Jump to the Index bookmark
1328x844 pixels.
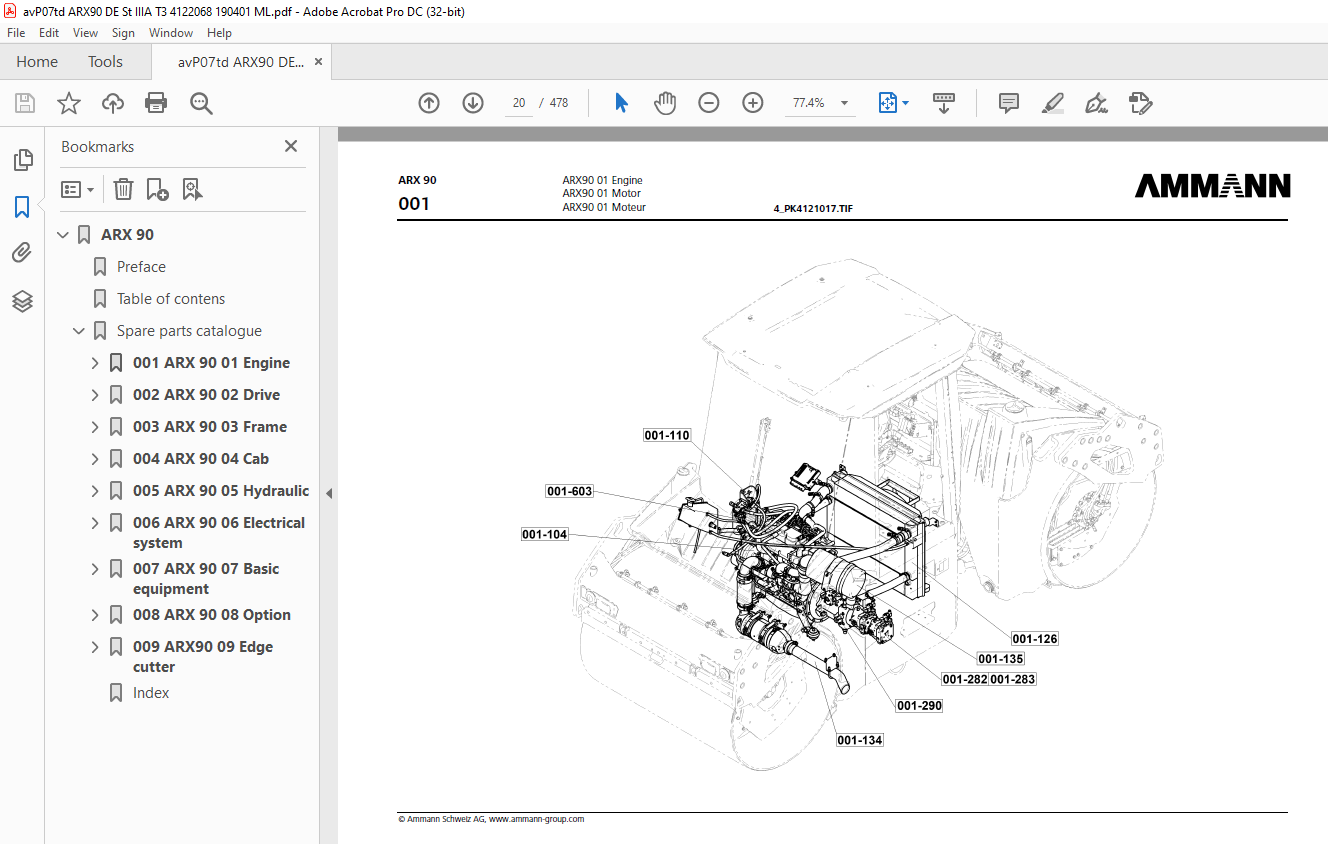[x=151, y=693]
